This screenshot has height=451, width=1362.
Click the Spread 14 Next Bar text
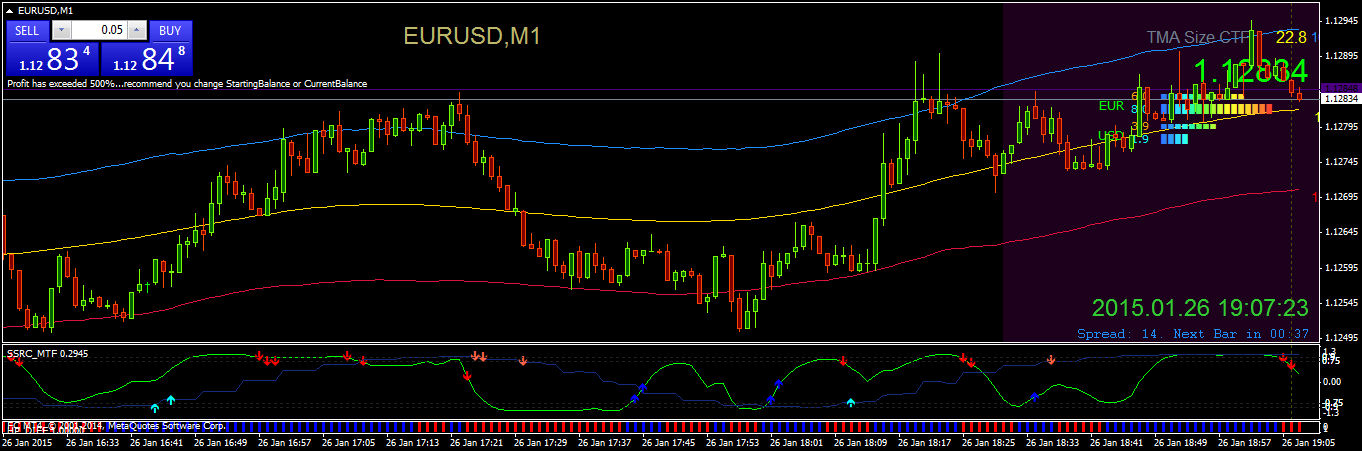1193,333
